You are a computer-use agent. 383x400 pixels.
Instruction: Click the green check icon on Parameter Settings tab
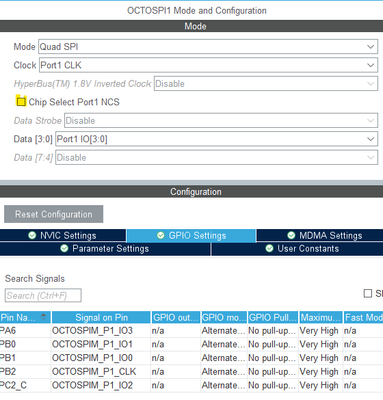point(64,249)
